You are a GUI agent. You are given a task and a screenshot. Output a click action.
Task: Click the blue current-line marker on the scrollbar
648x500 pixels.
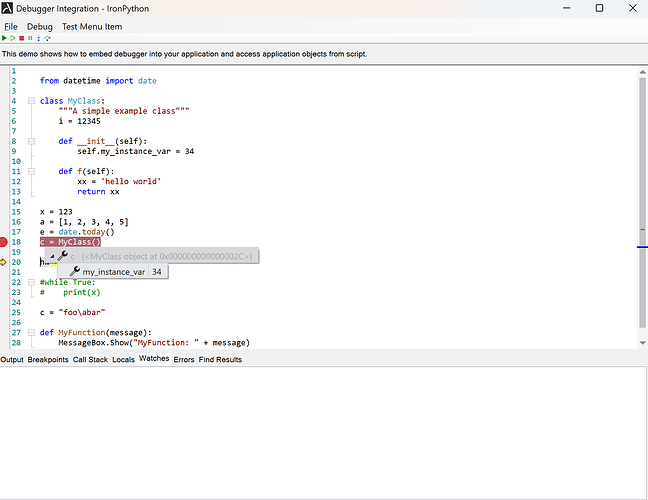pyautogui.click(x=642, y=247)
